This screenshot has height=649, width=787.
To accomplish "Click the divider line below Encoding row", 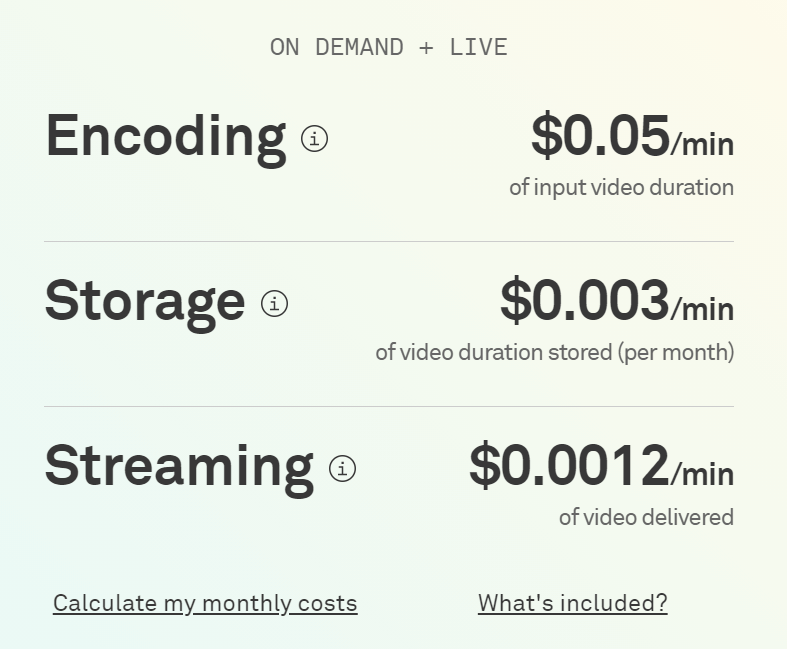I will coord(389,241).
